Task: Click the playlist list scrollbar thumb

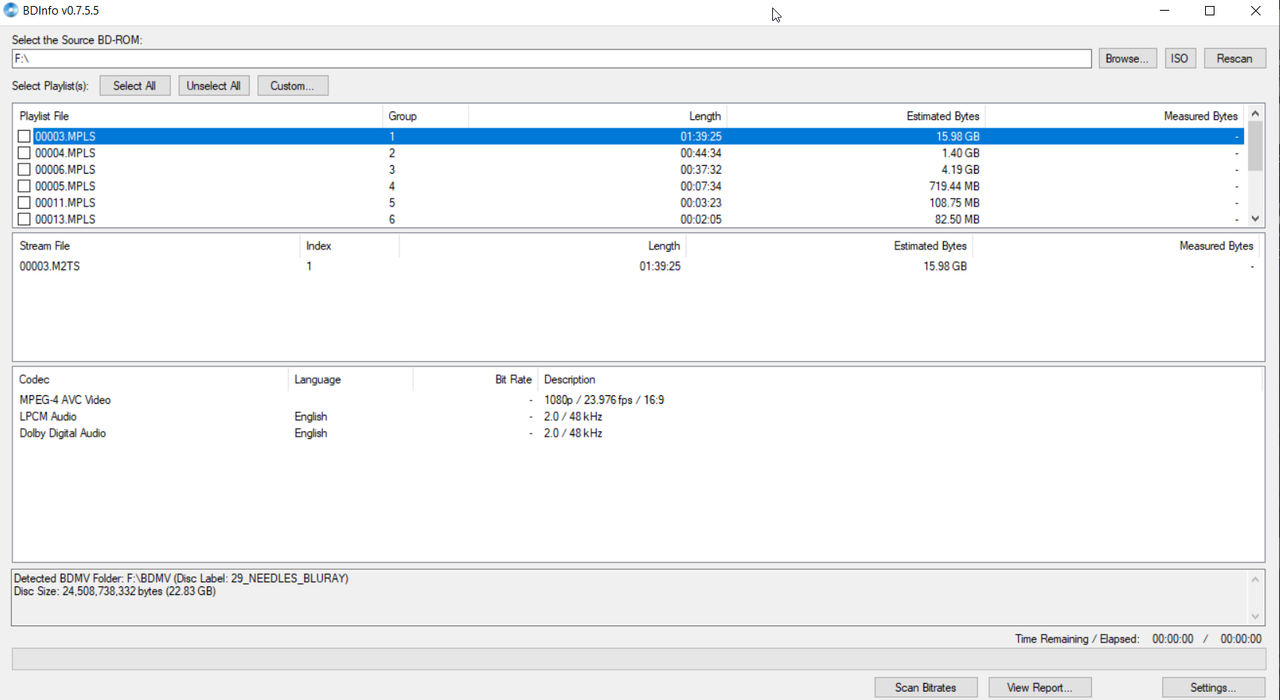Action: coord(1255,146)
